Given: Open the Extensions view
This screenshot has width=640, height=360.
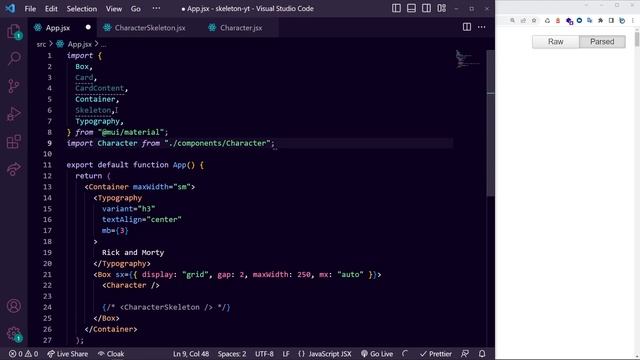Looking at the screenshot, I should click(x=14, y=141).
